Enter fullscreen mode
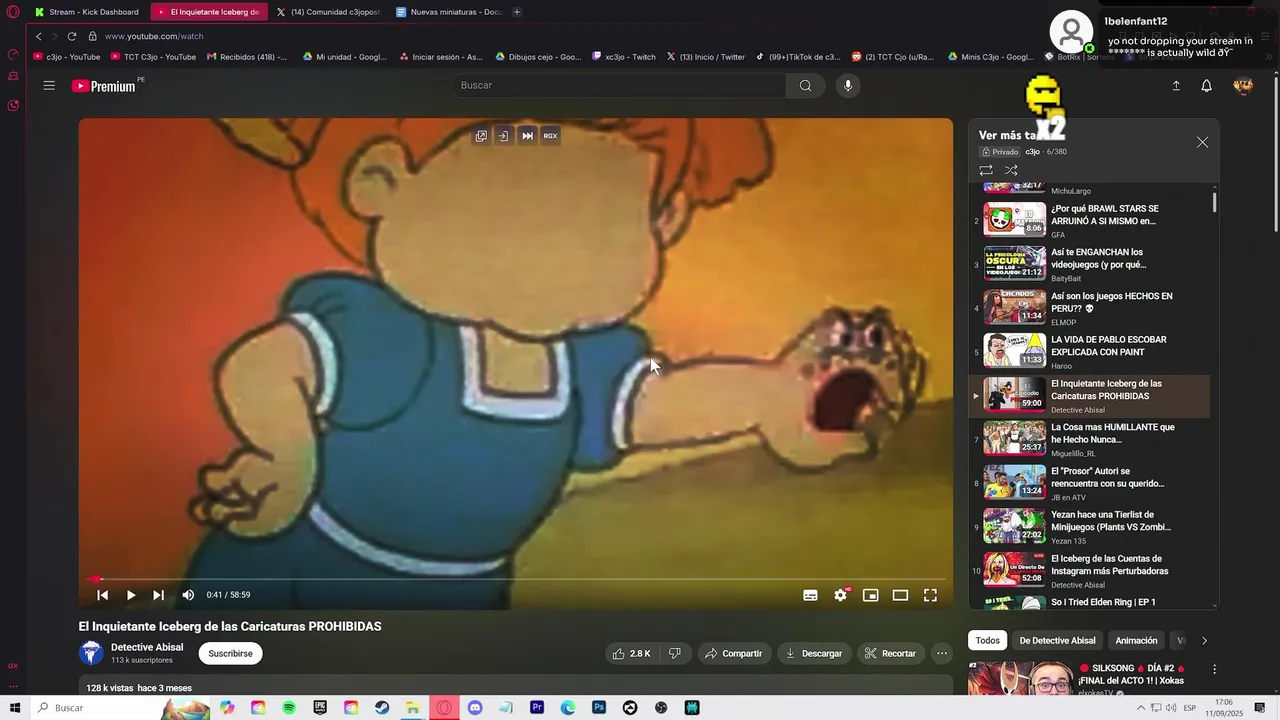Screen dimensions: 1280x720 [x=930, y=595]
